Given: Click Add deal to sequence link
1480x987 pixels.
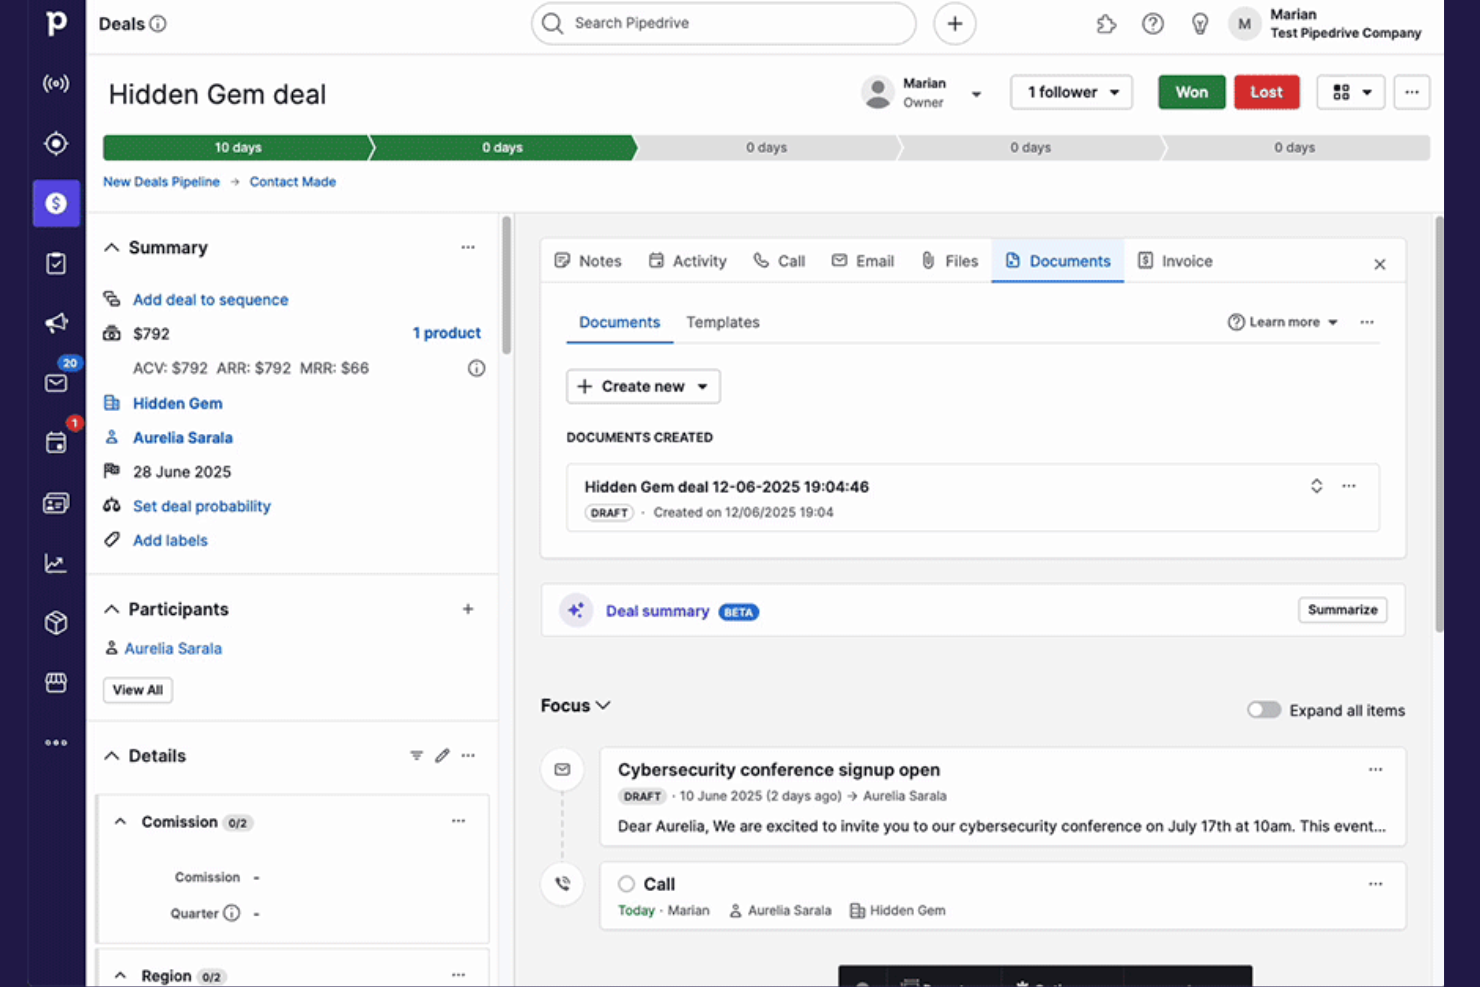Looking at the screenshot, I should point(211,300).
